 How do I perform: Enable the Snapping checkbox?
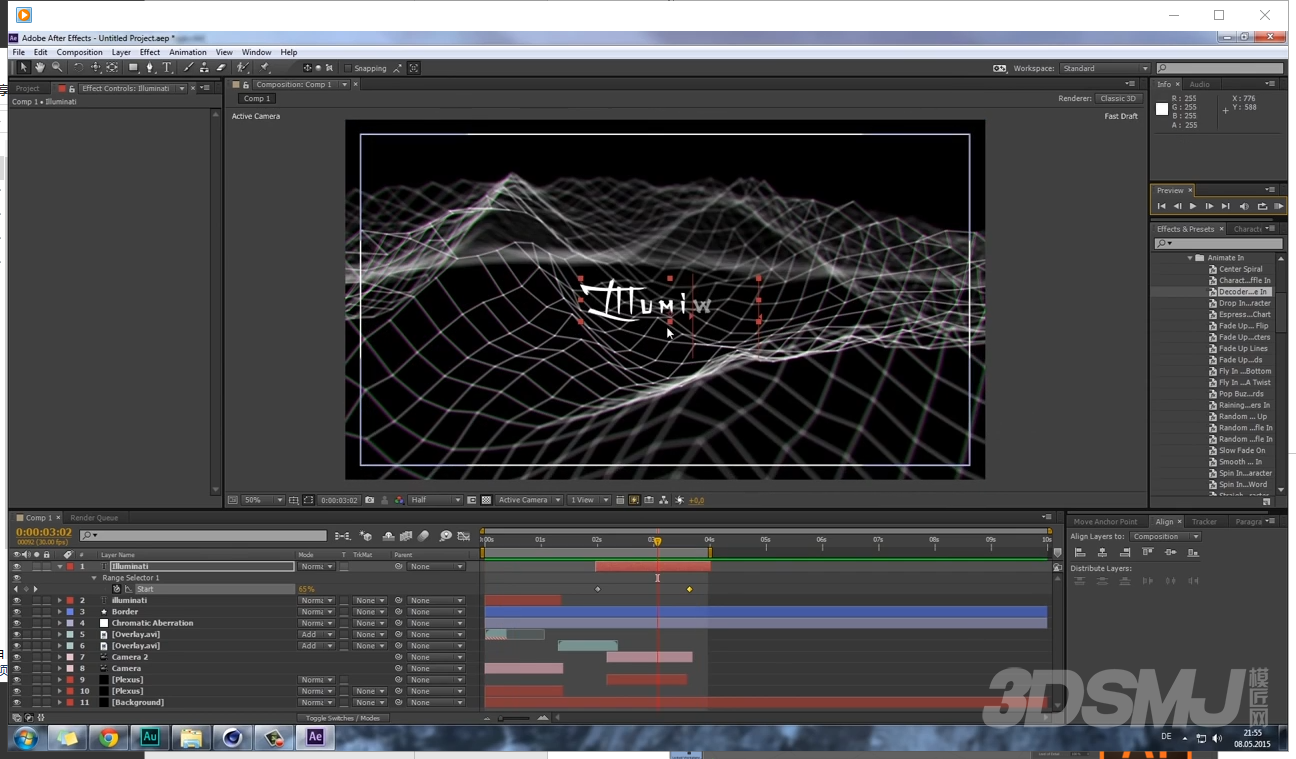pyautogui.click(x=348, y=68)
